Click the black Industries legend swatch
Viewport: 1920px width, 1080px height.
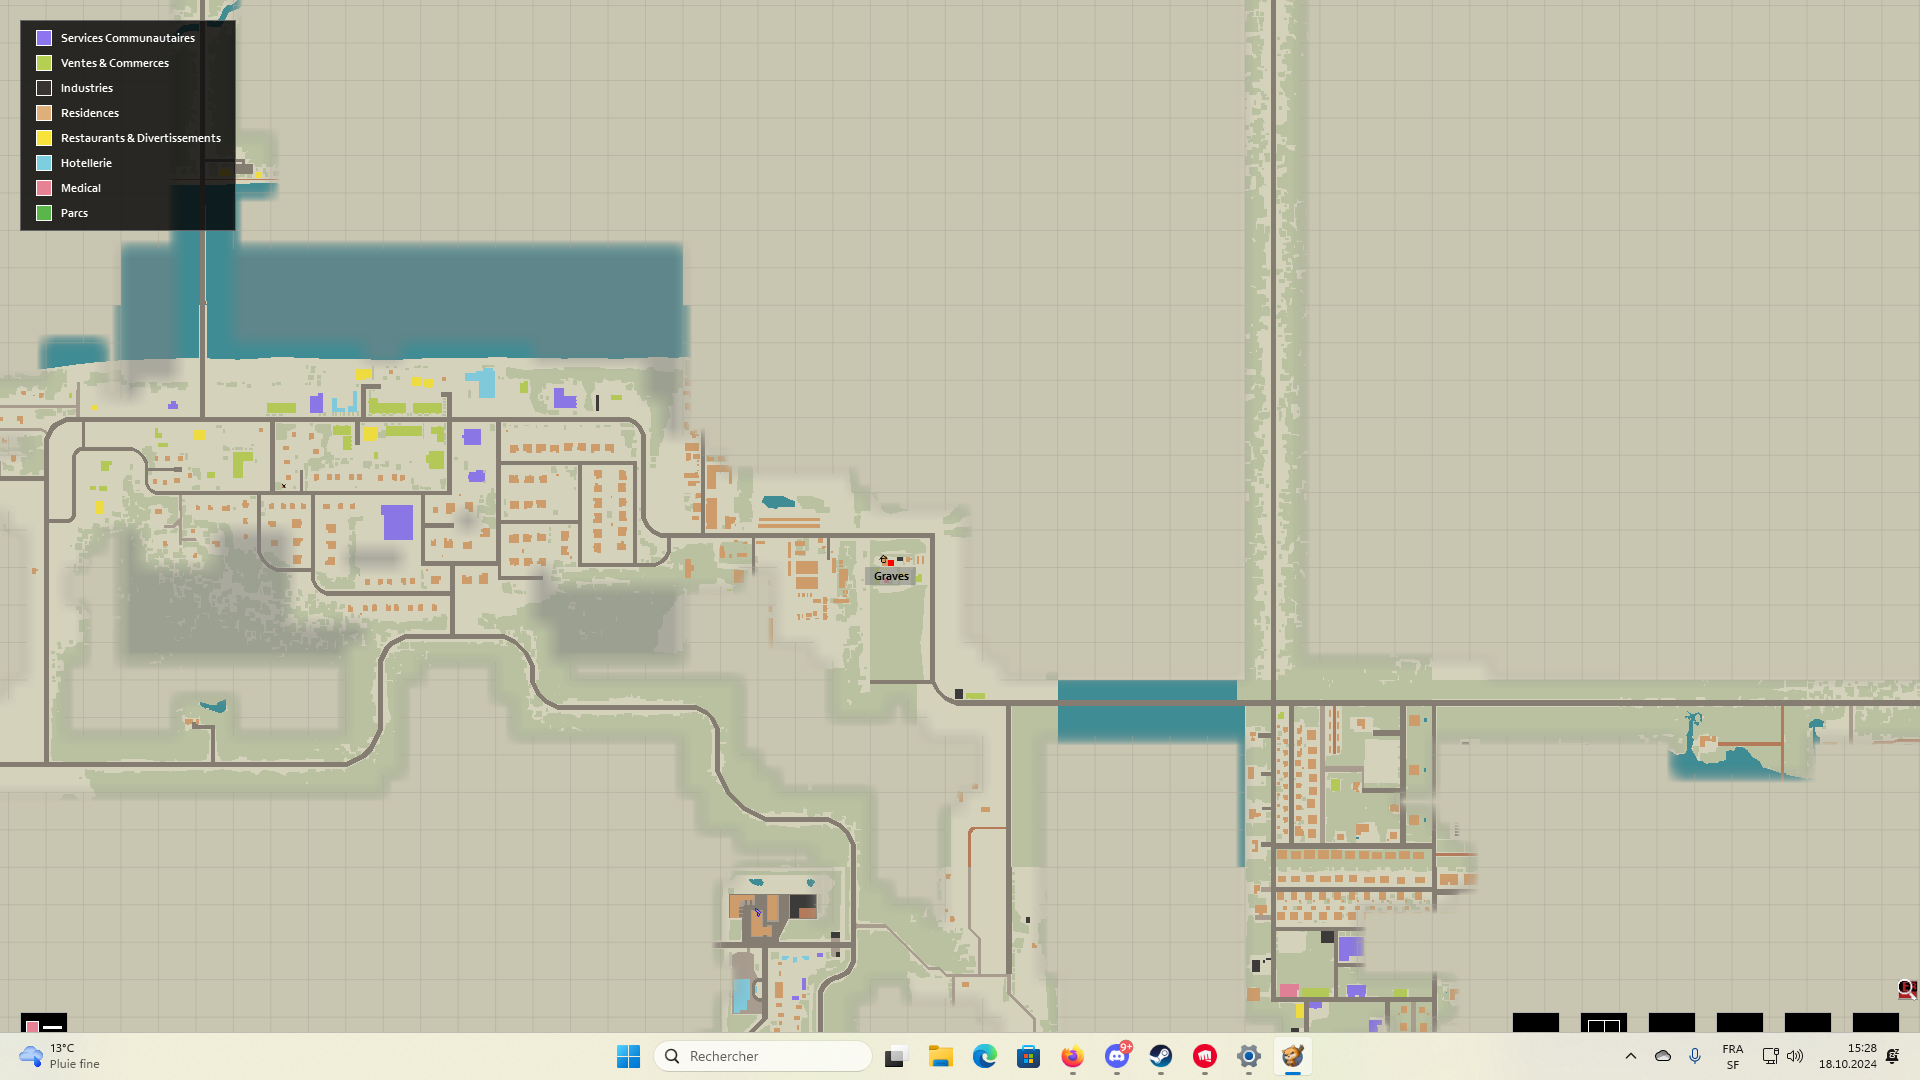click(x=44, y=88)
